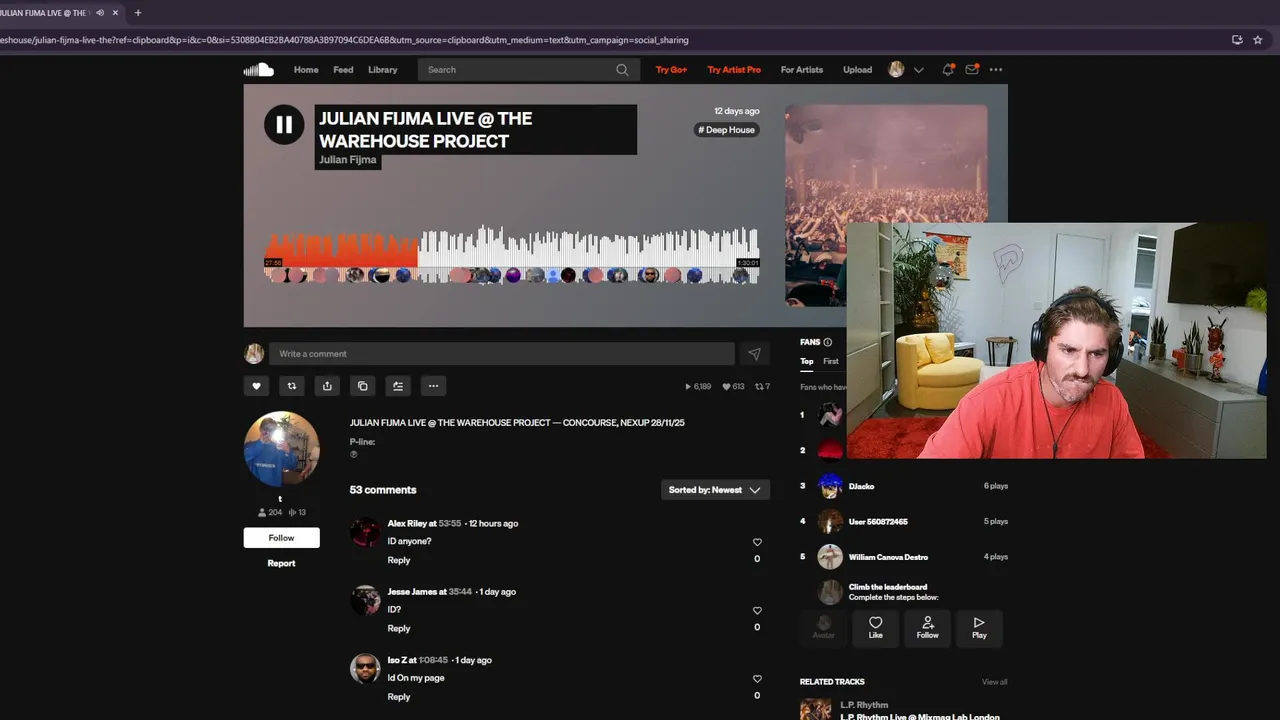Open the Upload page
Viewport: 1280px width, 720px height.
(x=857, y=70)
